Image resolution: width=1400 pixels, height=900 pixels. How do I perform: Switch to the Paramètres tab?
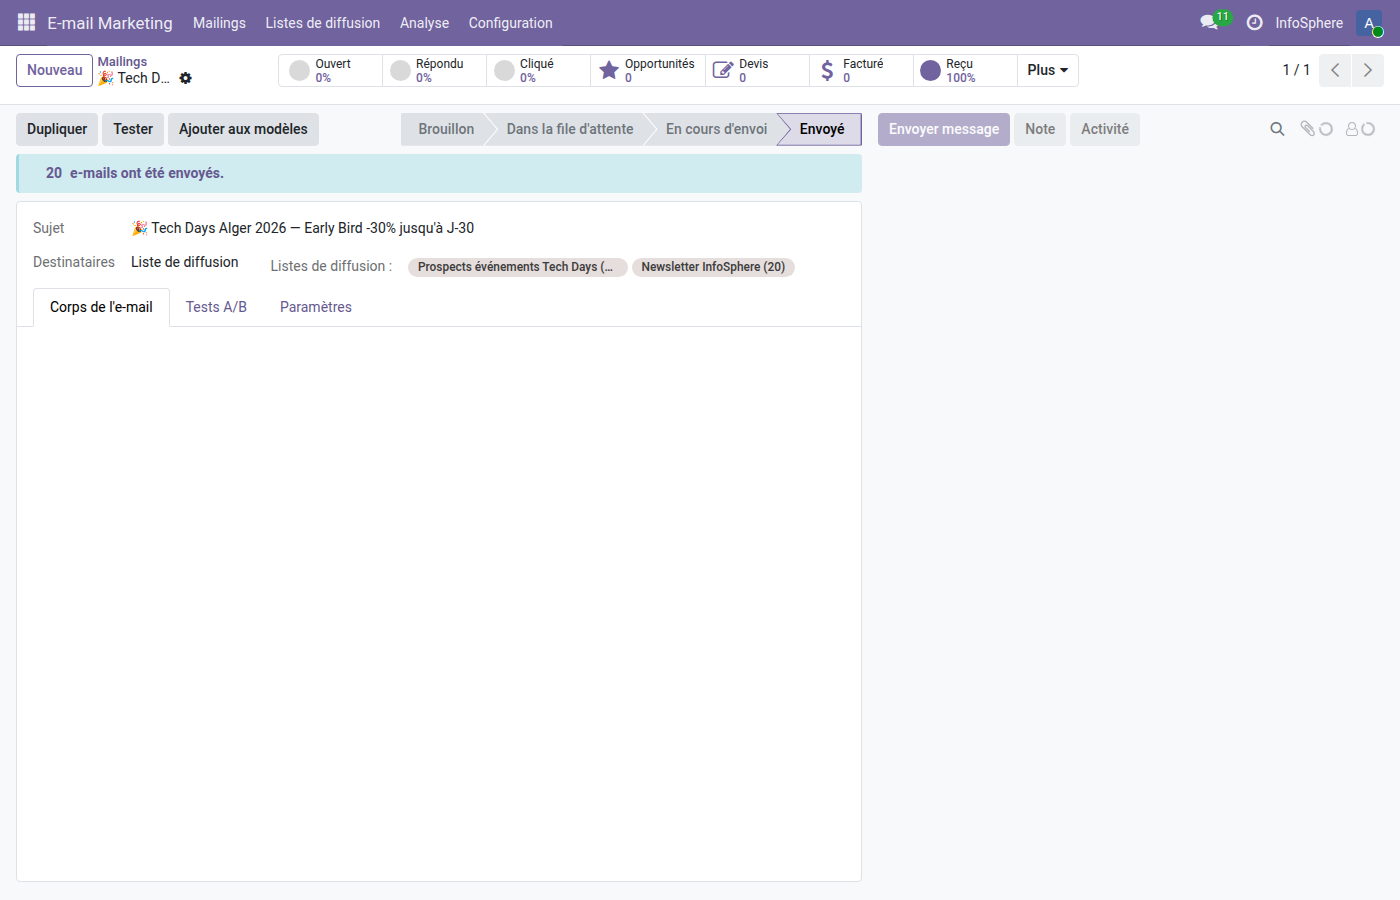point(315,307)
